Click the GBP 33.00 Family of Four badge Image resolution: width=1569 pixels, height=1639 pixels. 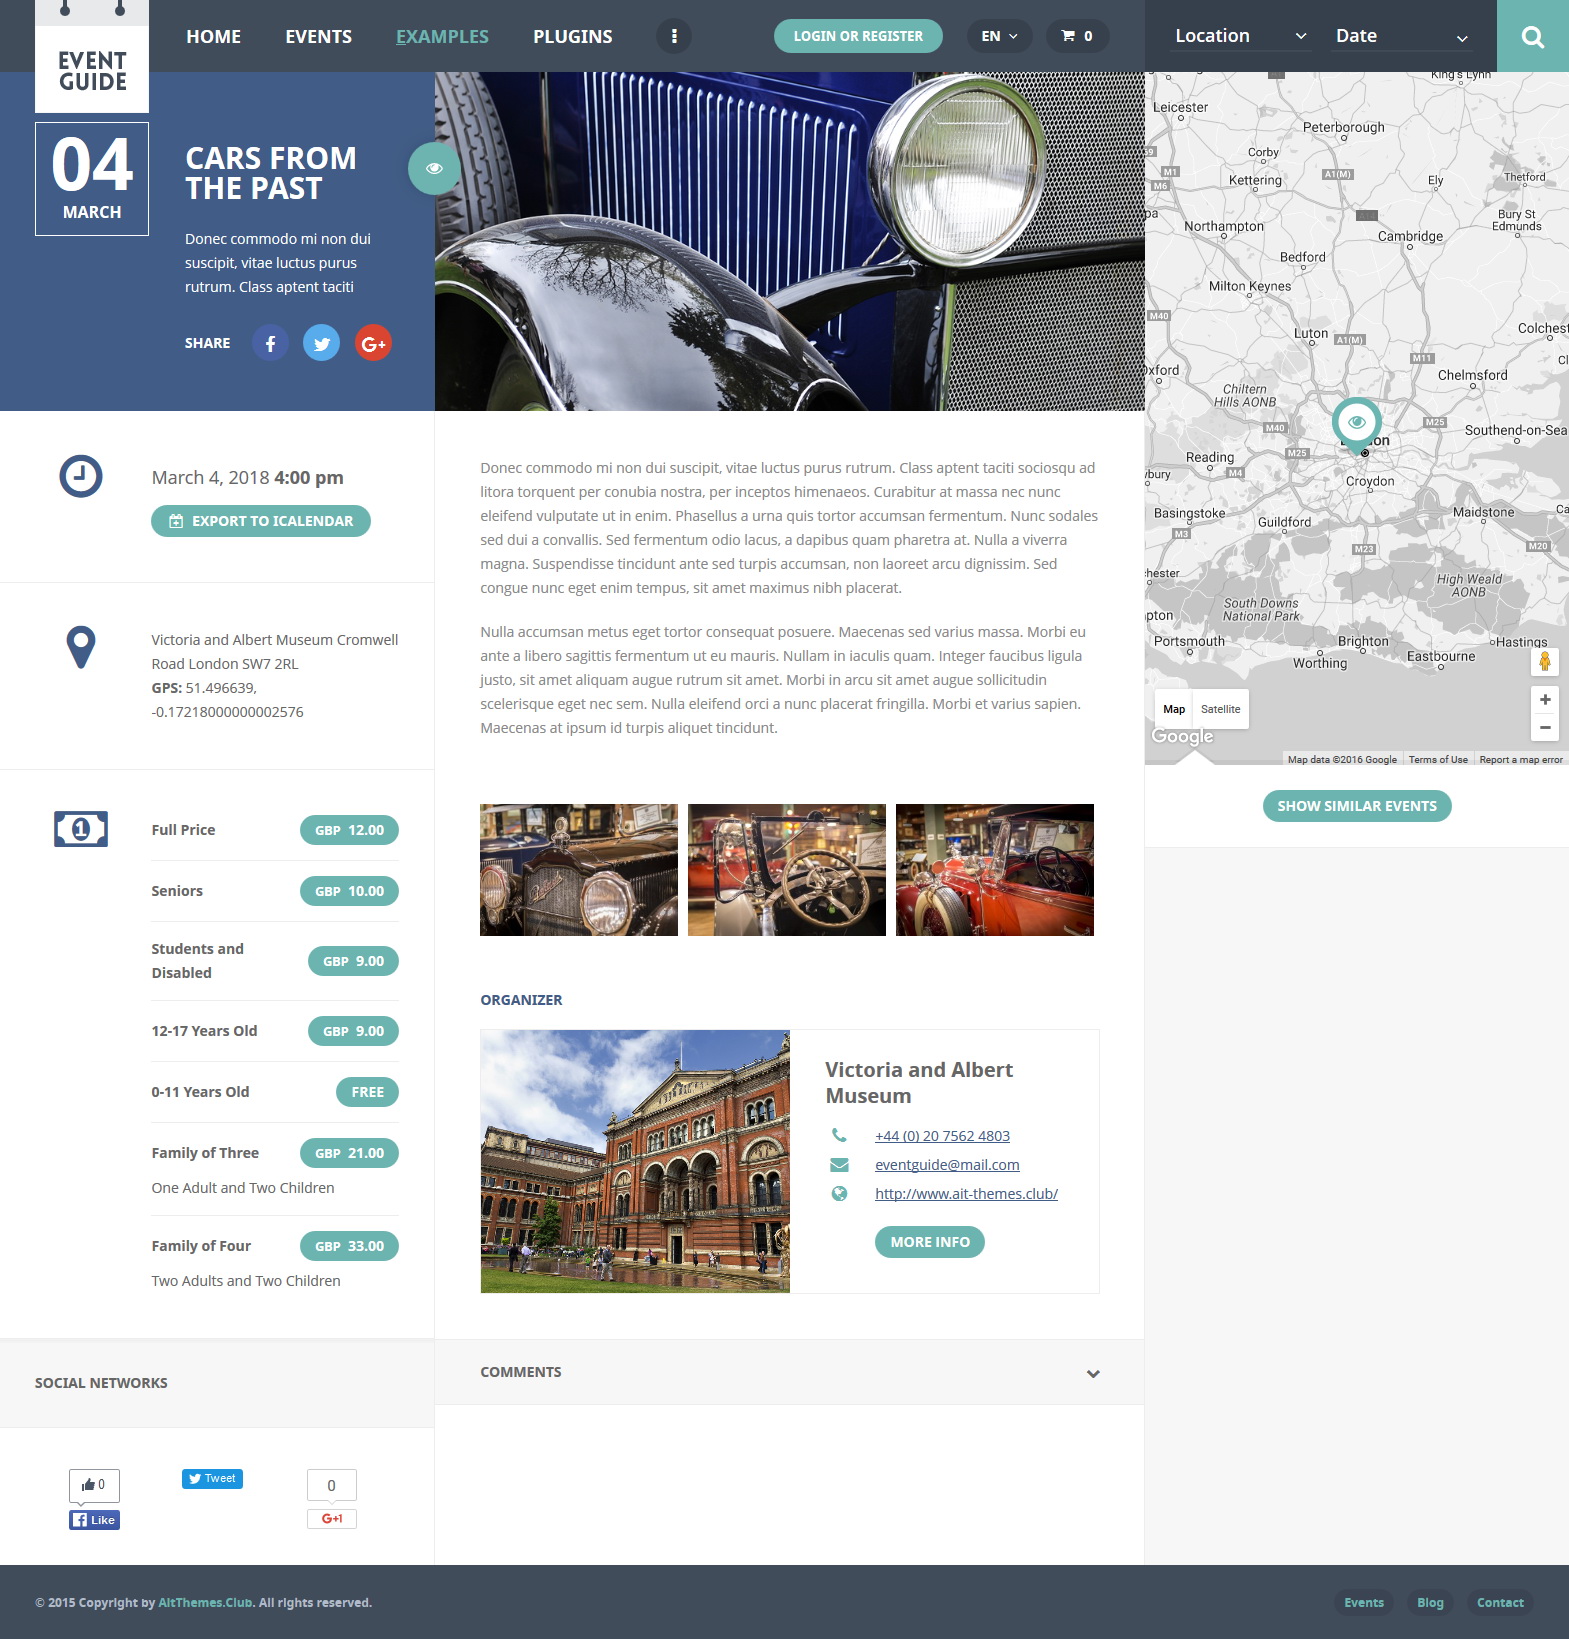pyautogui.click(x=349, y=1246)
